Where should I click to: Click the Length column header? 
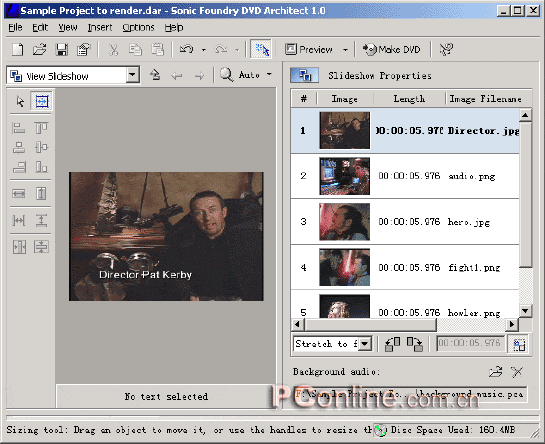point(409,99)
